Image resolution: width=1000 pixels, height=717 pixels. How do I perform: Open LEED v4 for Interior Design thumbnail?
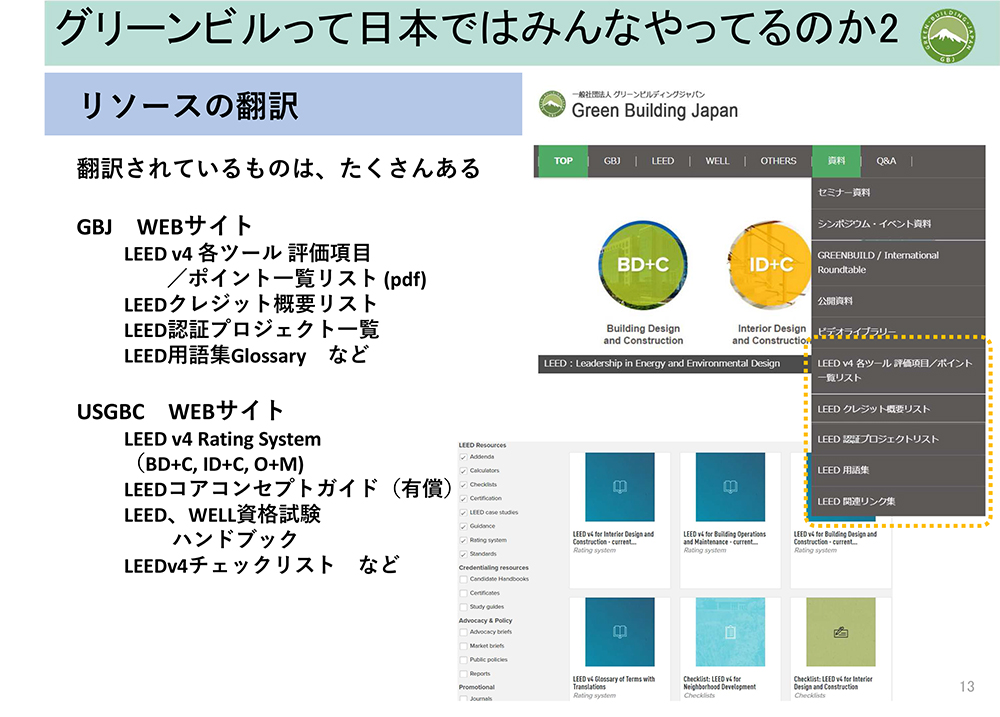tap(619, 487)
